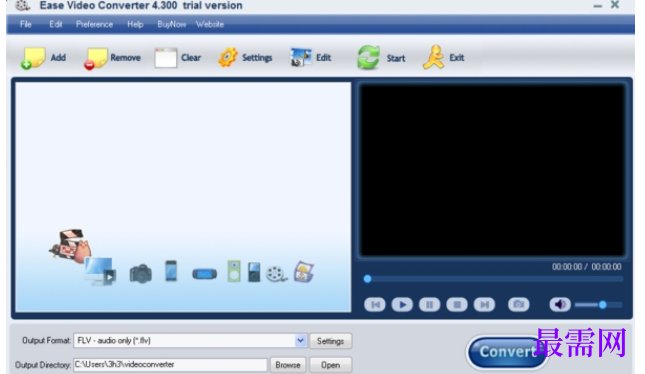This screenshot has height=374, width=645.
Task: Click the green Start arrows icon
Action: (369, 58)
